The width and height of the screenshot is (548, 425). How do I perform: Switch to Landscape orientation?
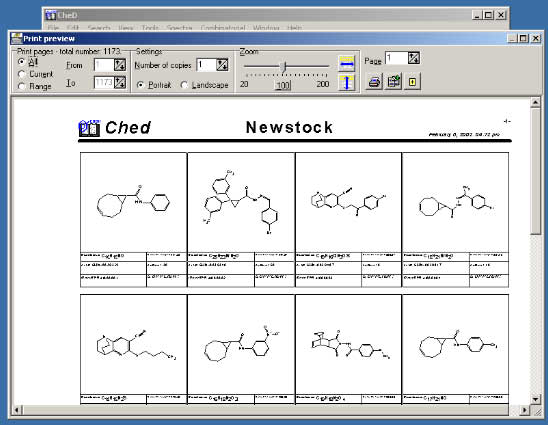(184, 85)
